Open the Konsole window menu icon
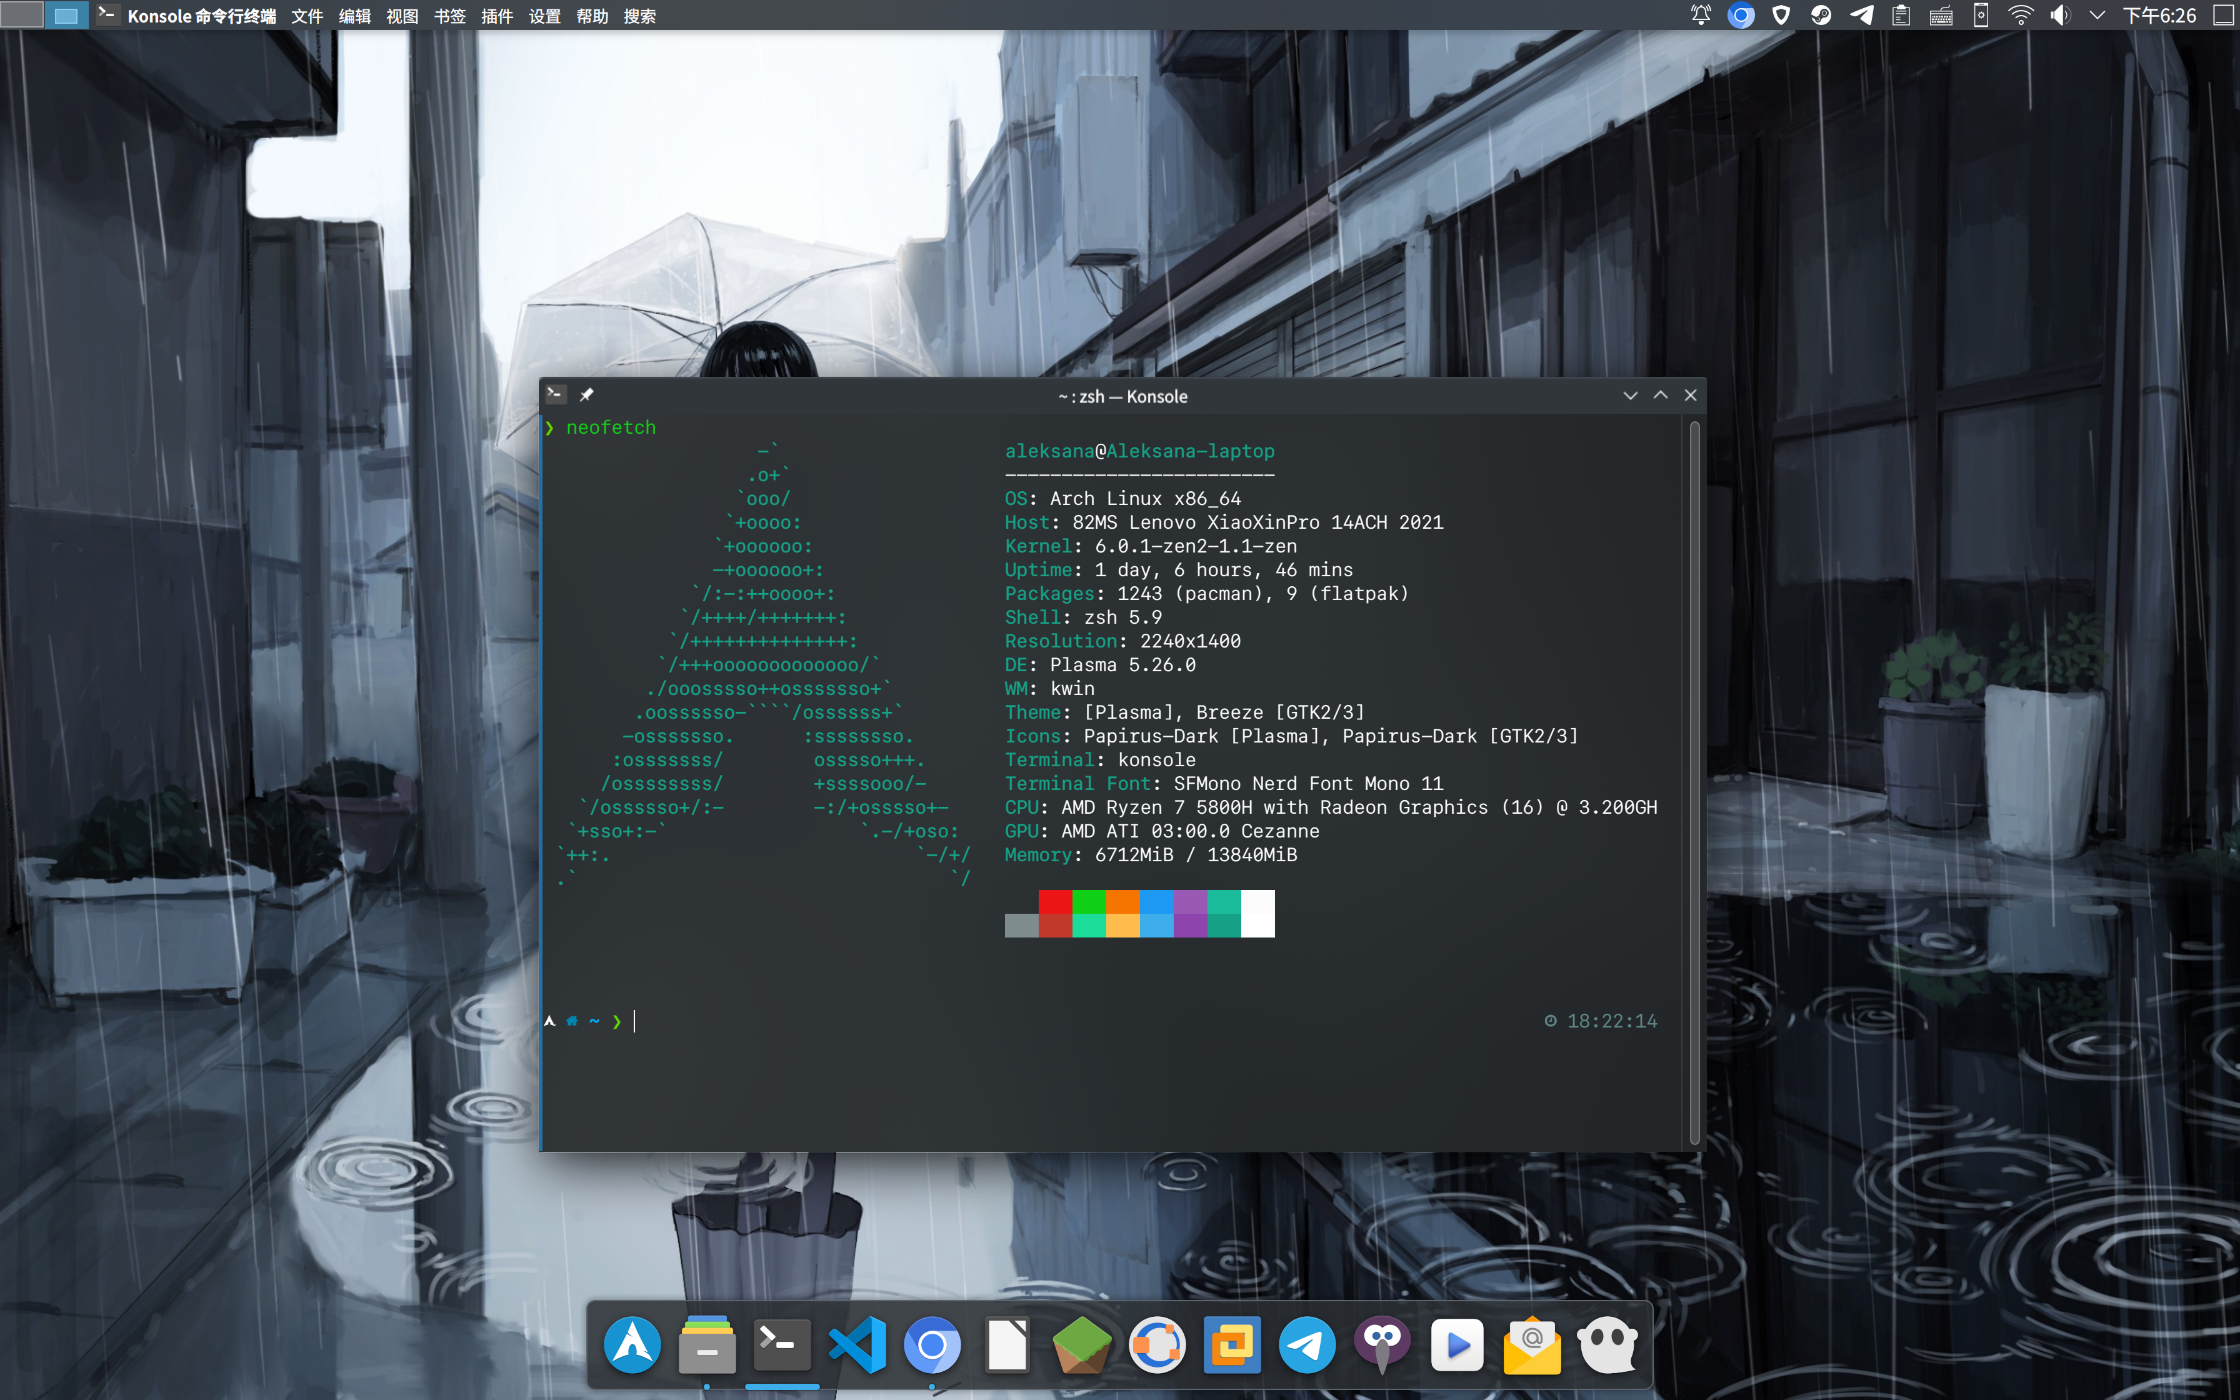 click(556, 395)
